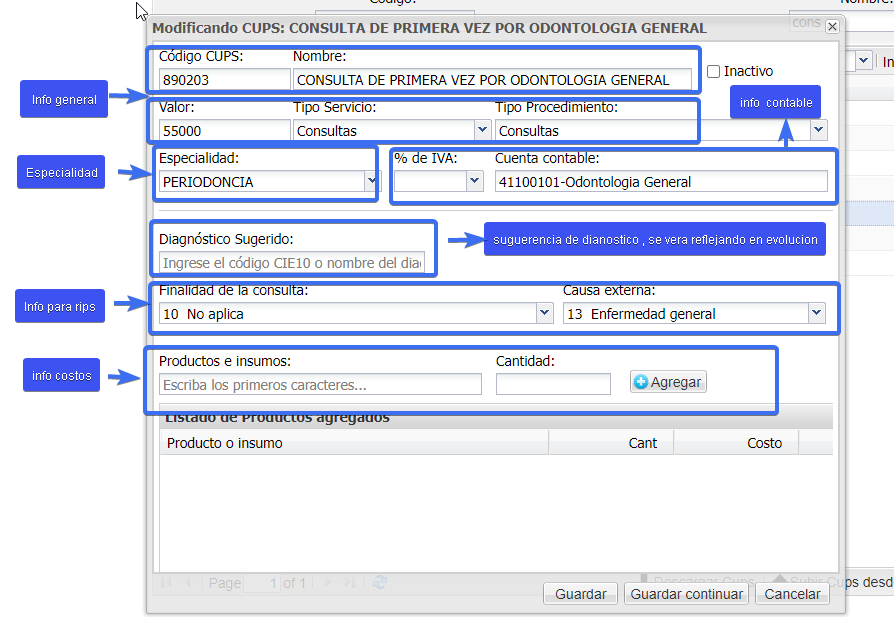
Task: Open the % de IVA dropdown
Action: (474, 181)
